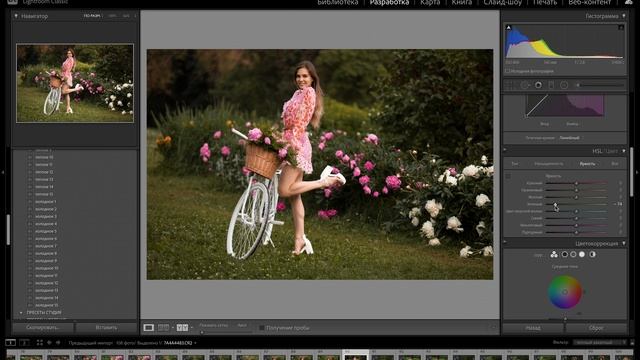Toggle Цветокоррекция panel on/off switch
Screen dimensions: 640x360
[x=505, y=242]
